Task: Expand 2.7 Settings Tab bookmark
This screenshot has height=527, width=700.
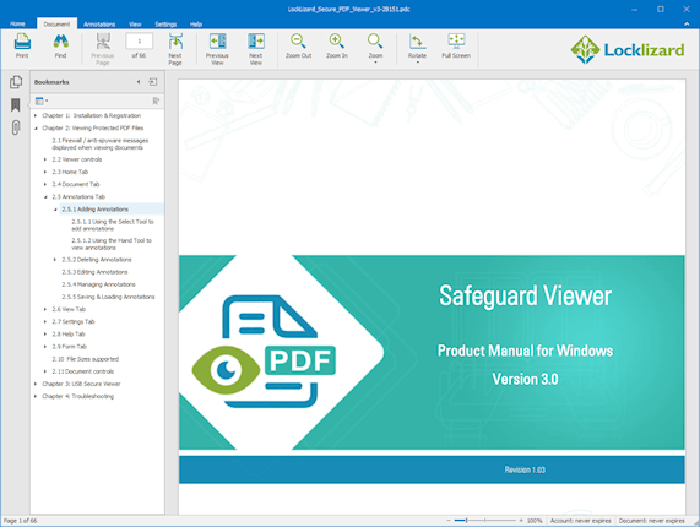Action: click(x=45, y=322)
